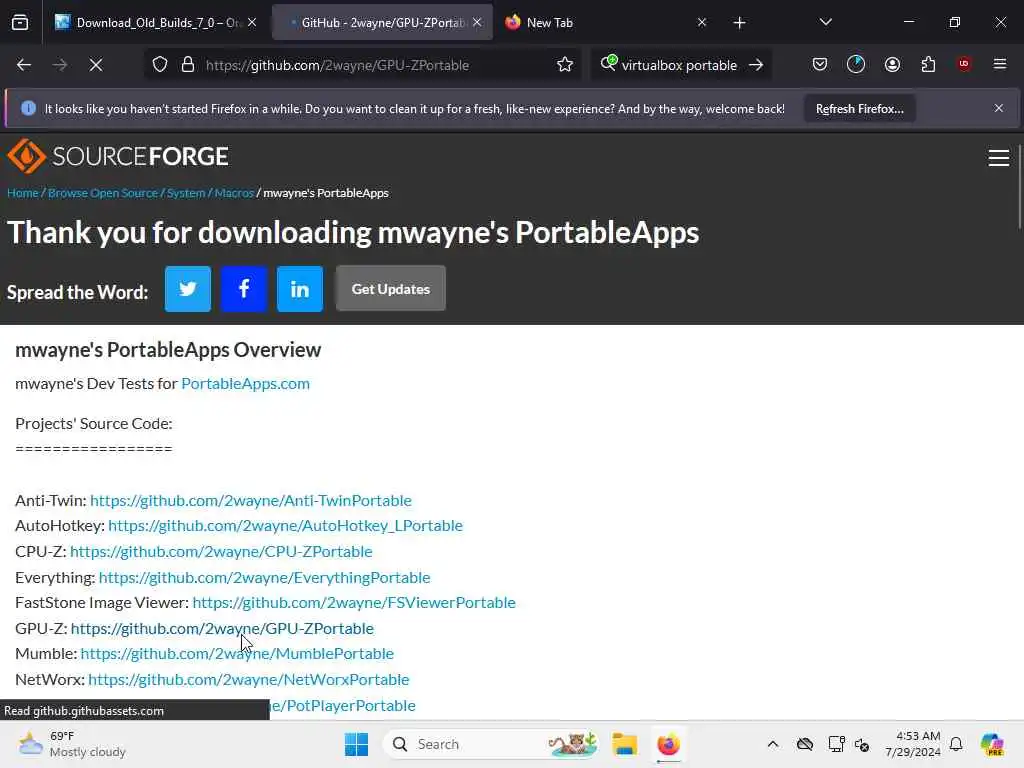The width and height of the screenshot is (1024, 768).
Task: Open the cloud-off tray icon
Action: pyautogui.click(x=805, y=744)
